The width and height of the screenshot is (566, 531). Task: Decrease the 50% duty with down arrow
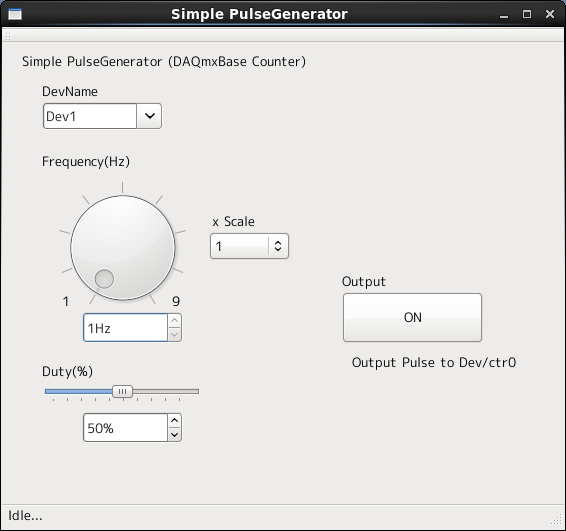click(x=174, y=434)
